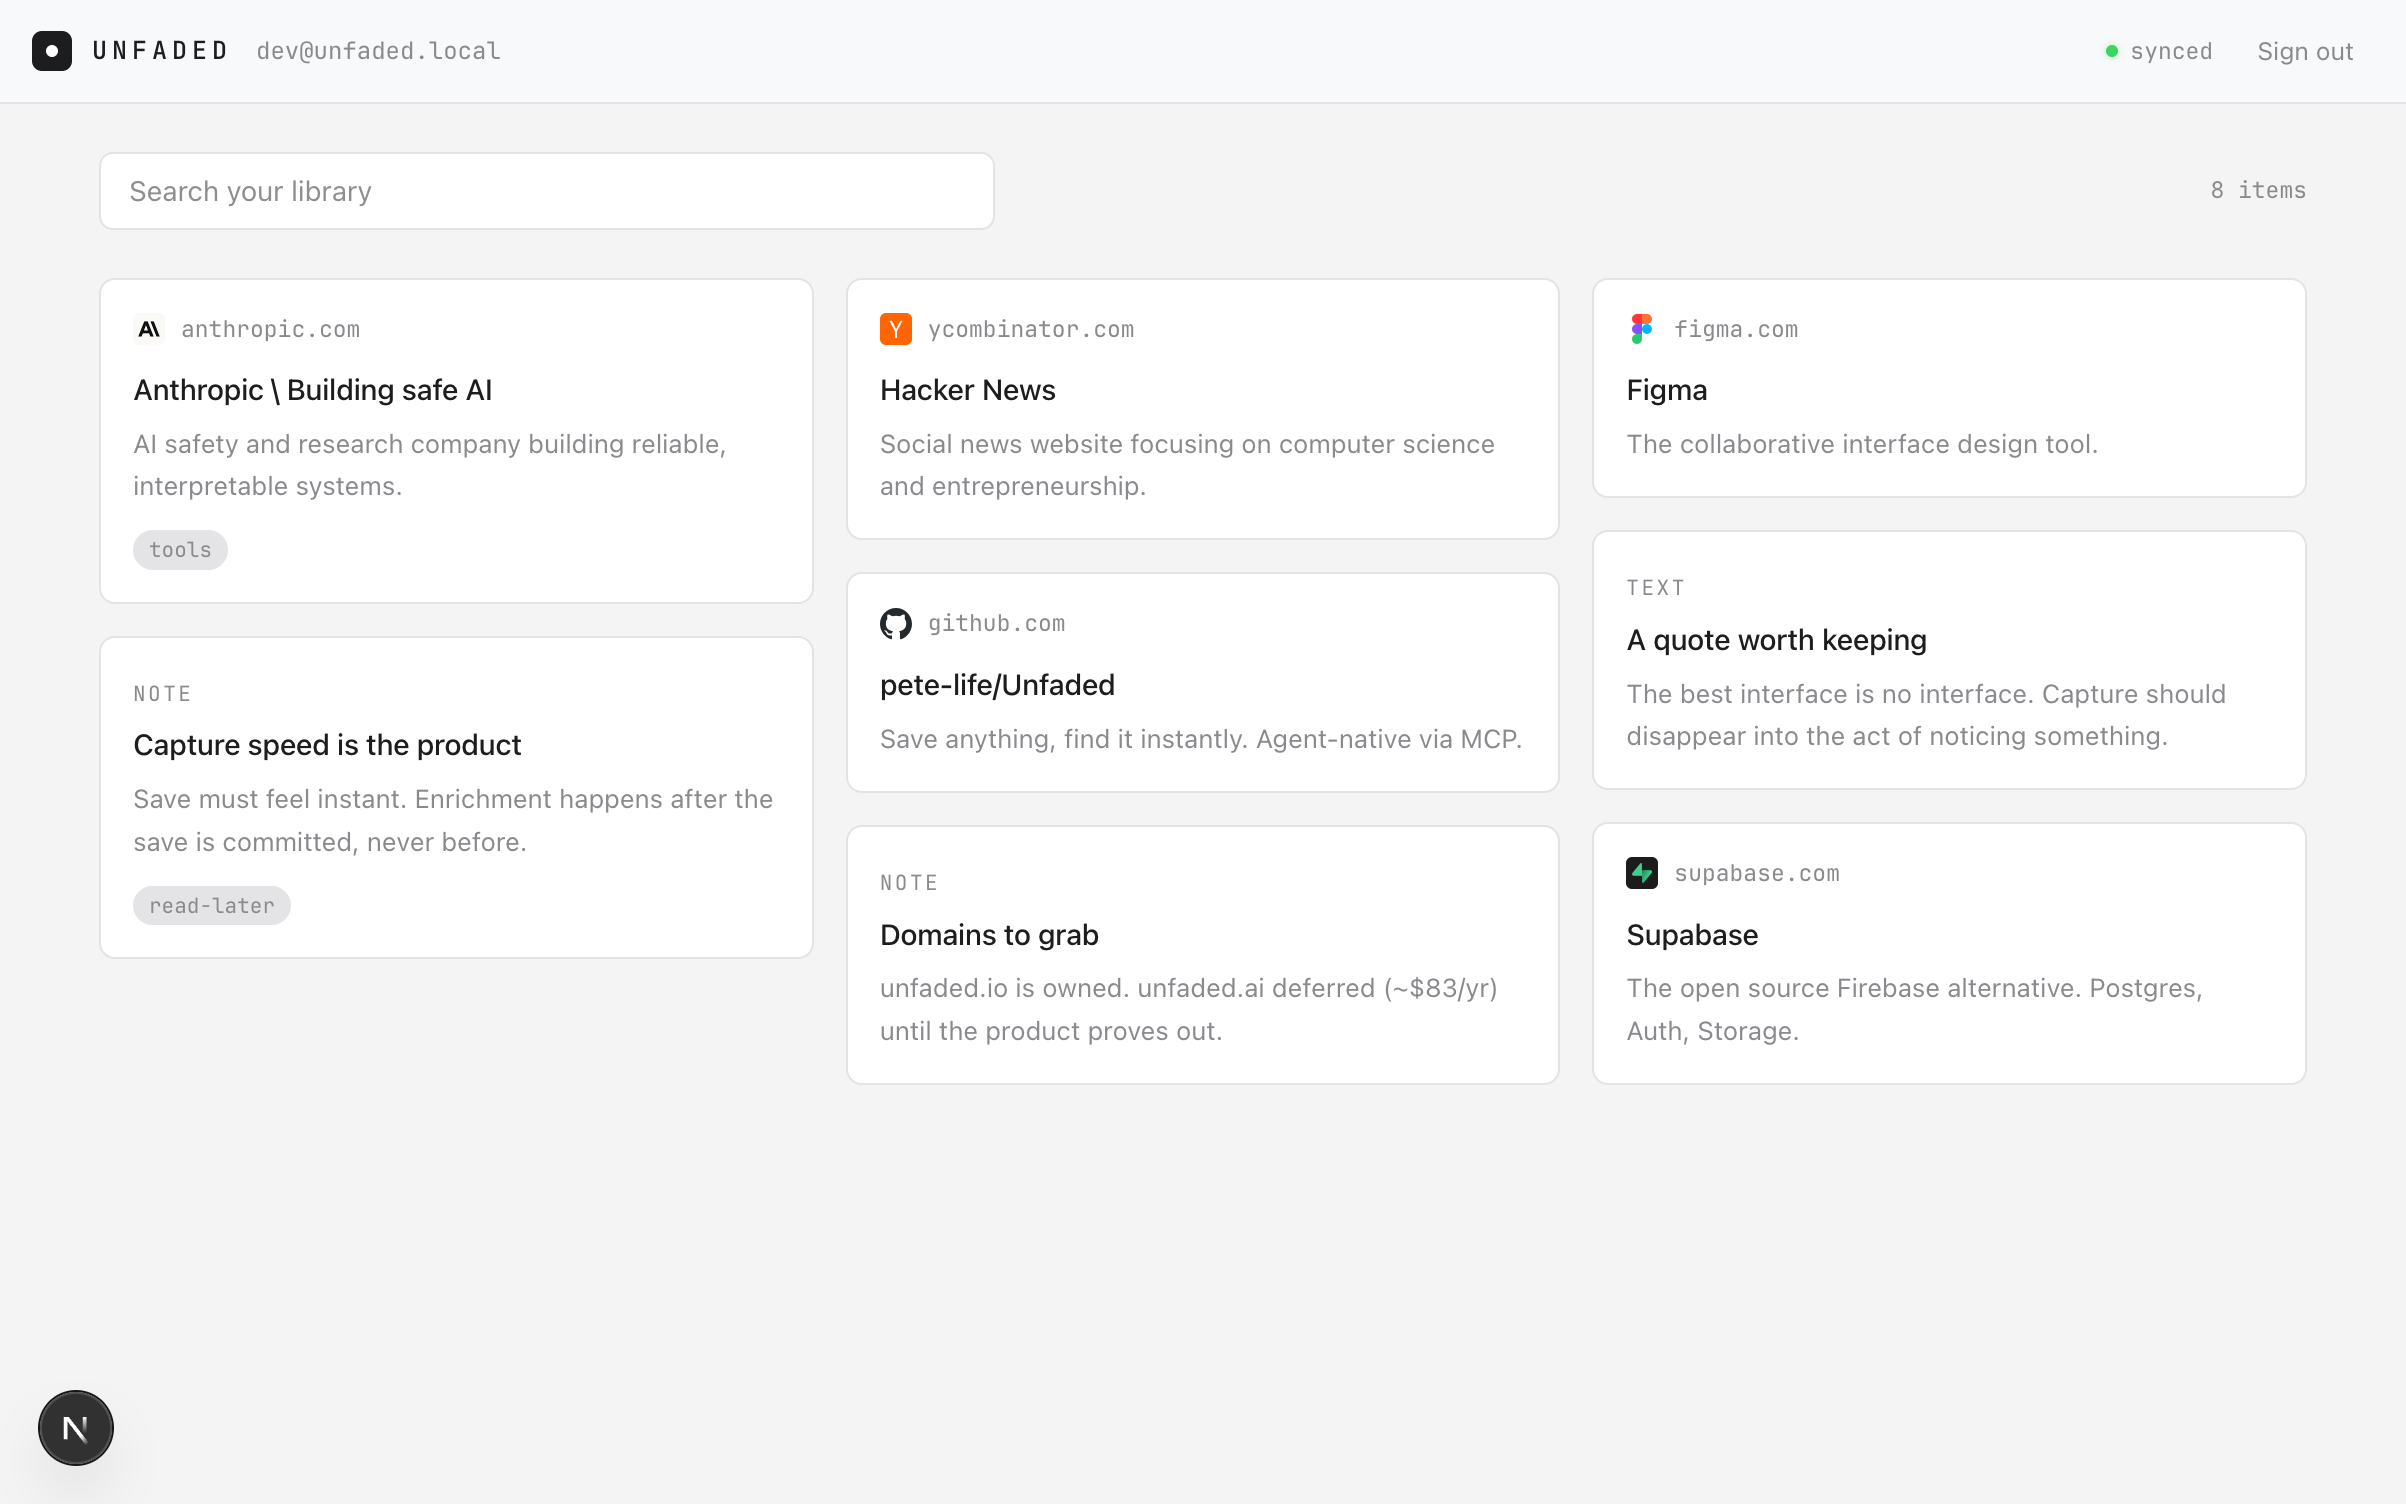Click the supabase.com domain label
The height and width of the screenshot is (1504, 2406).
point(1757,873)
